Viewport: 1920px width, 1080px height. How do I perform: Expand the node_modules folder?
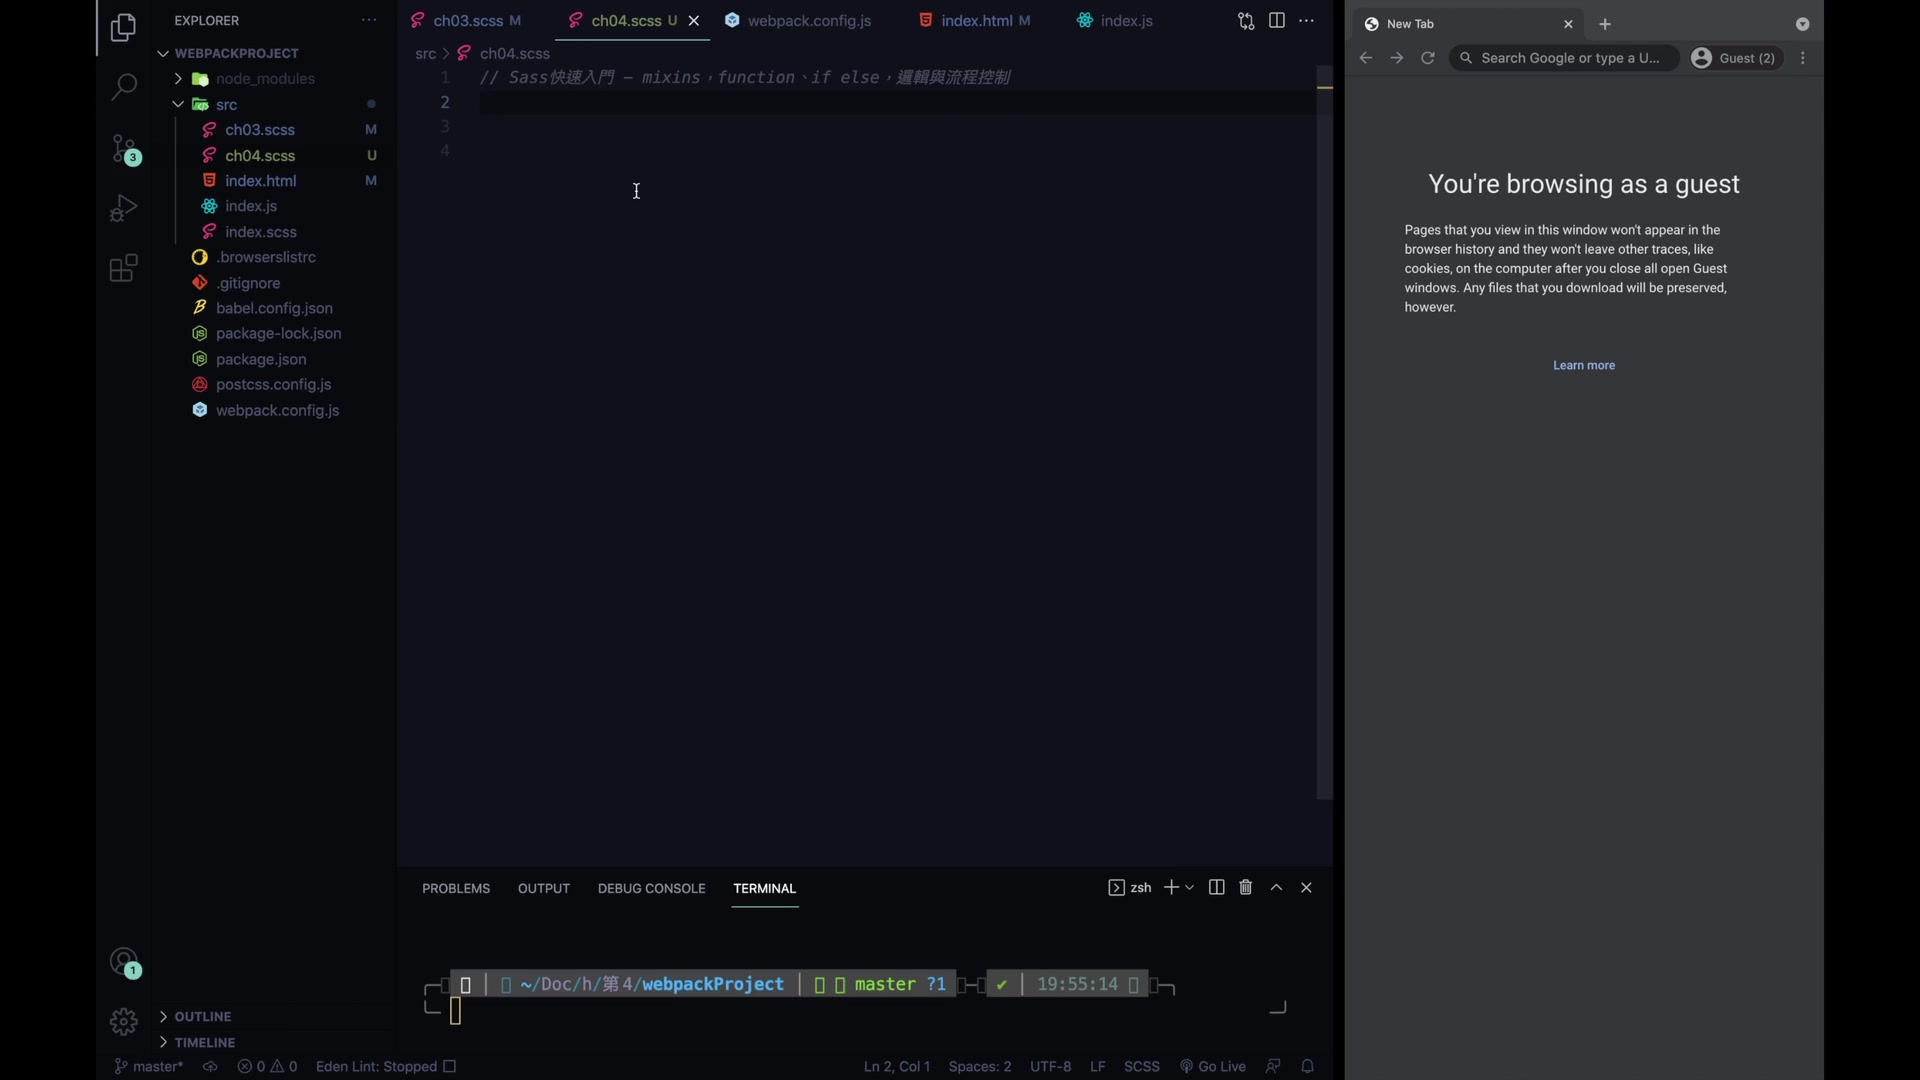[x=178, y=78]
